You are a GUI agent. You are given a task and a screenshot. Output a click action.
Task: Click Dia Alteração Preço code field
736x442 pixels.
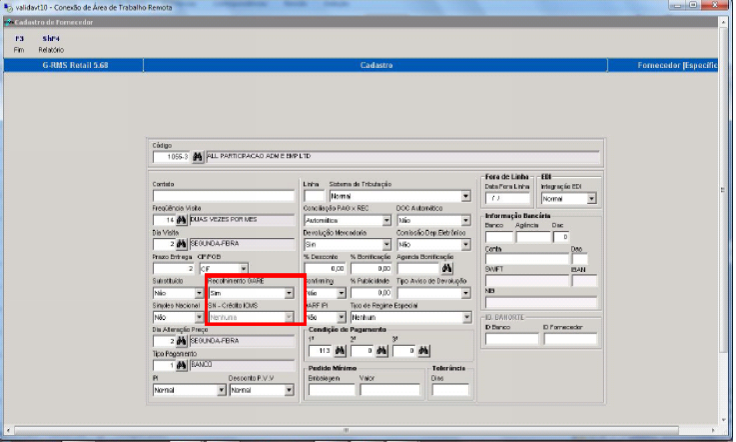(x=164, y=341)
